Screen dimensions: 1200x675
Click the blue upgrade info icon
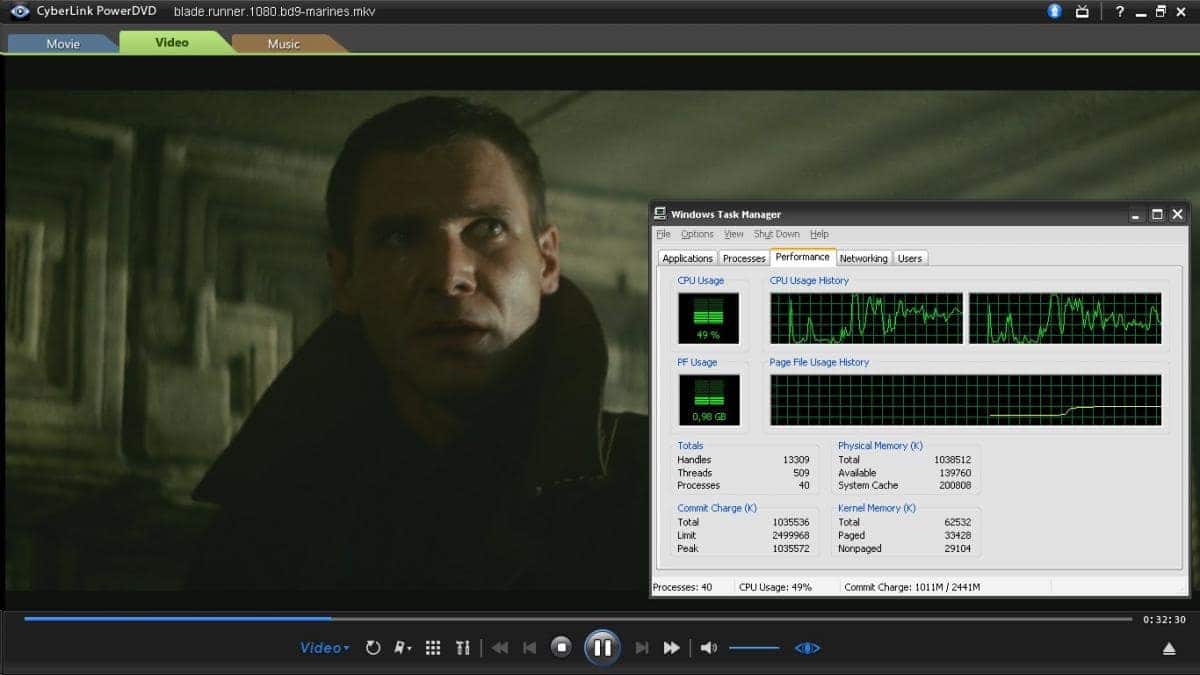click(x=1054, y=11)
